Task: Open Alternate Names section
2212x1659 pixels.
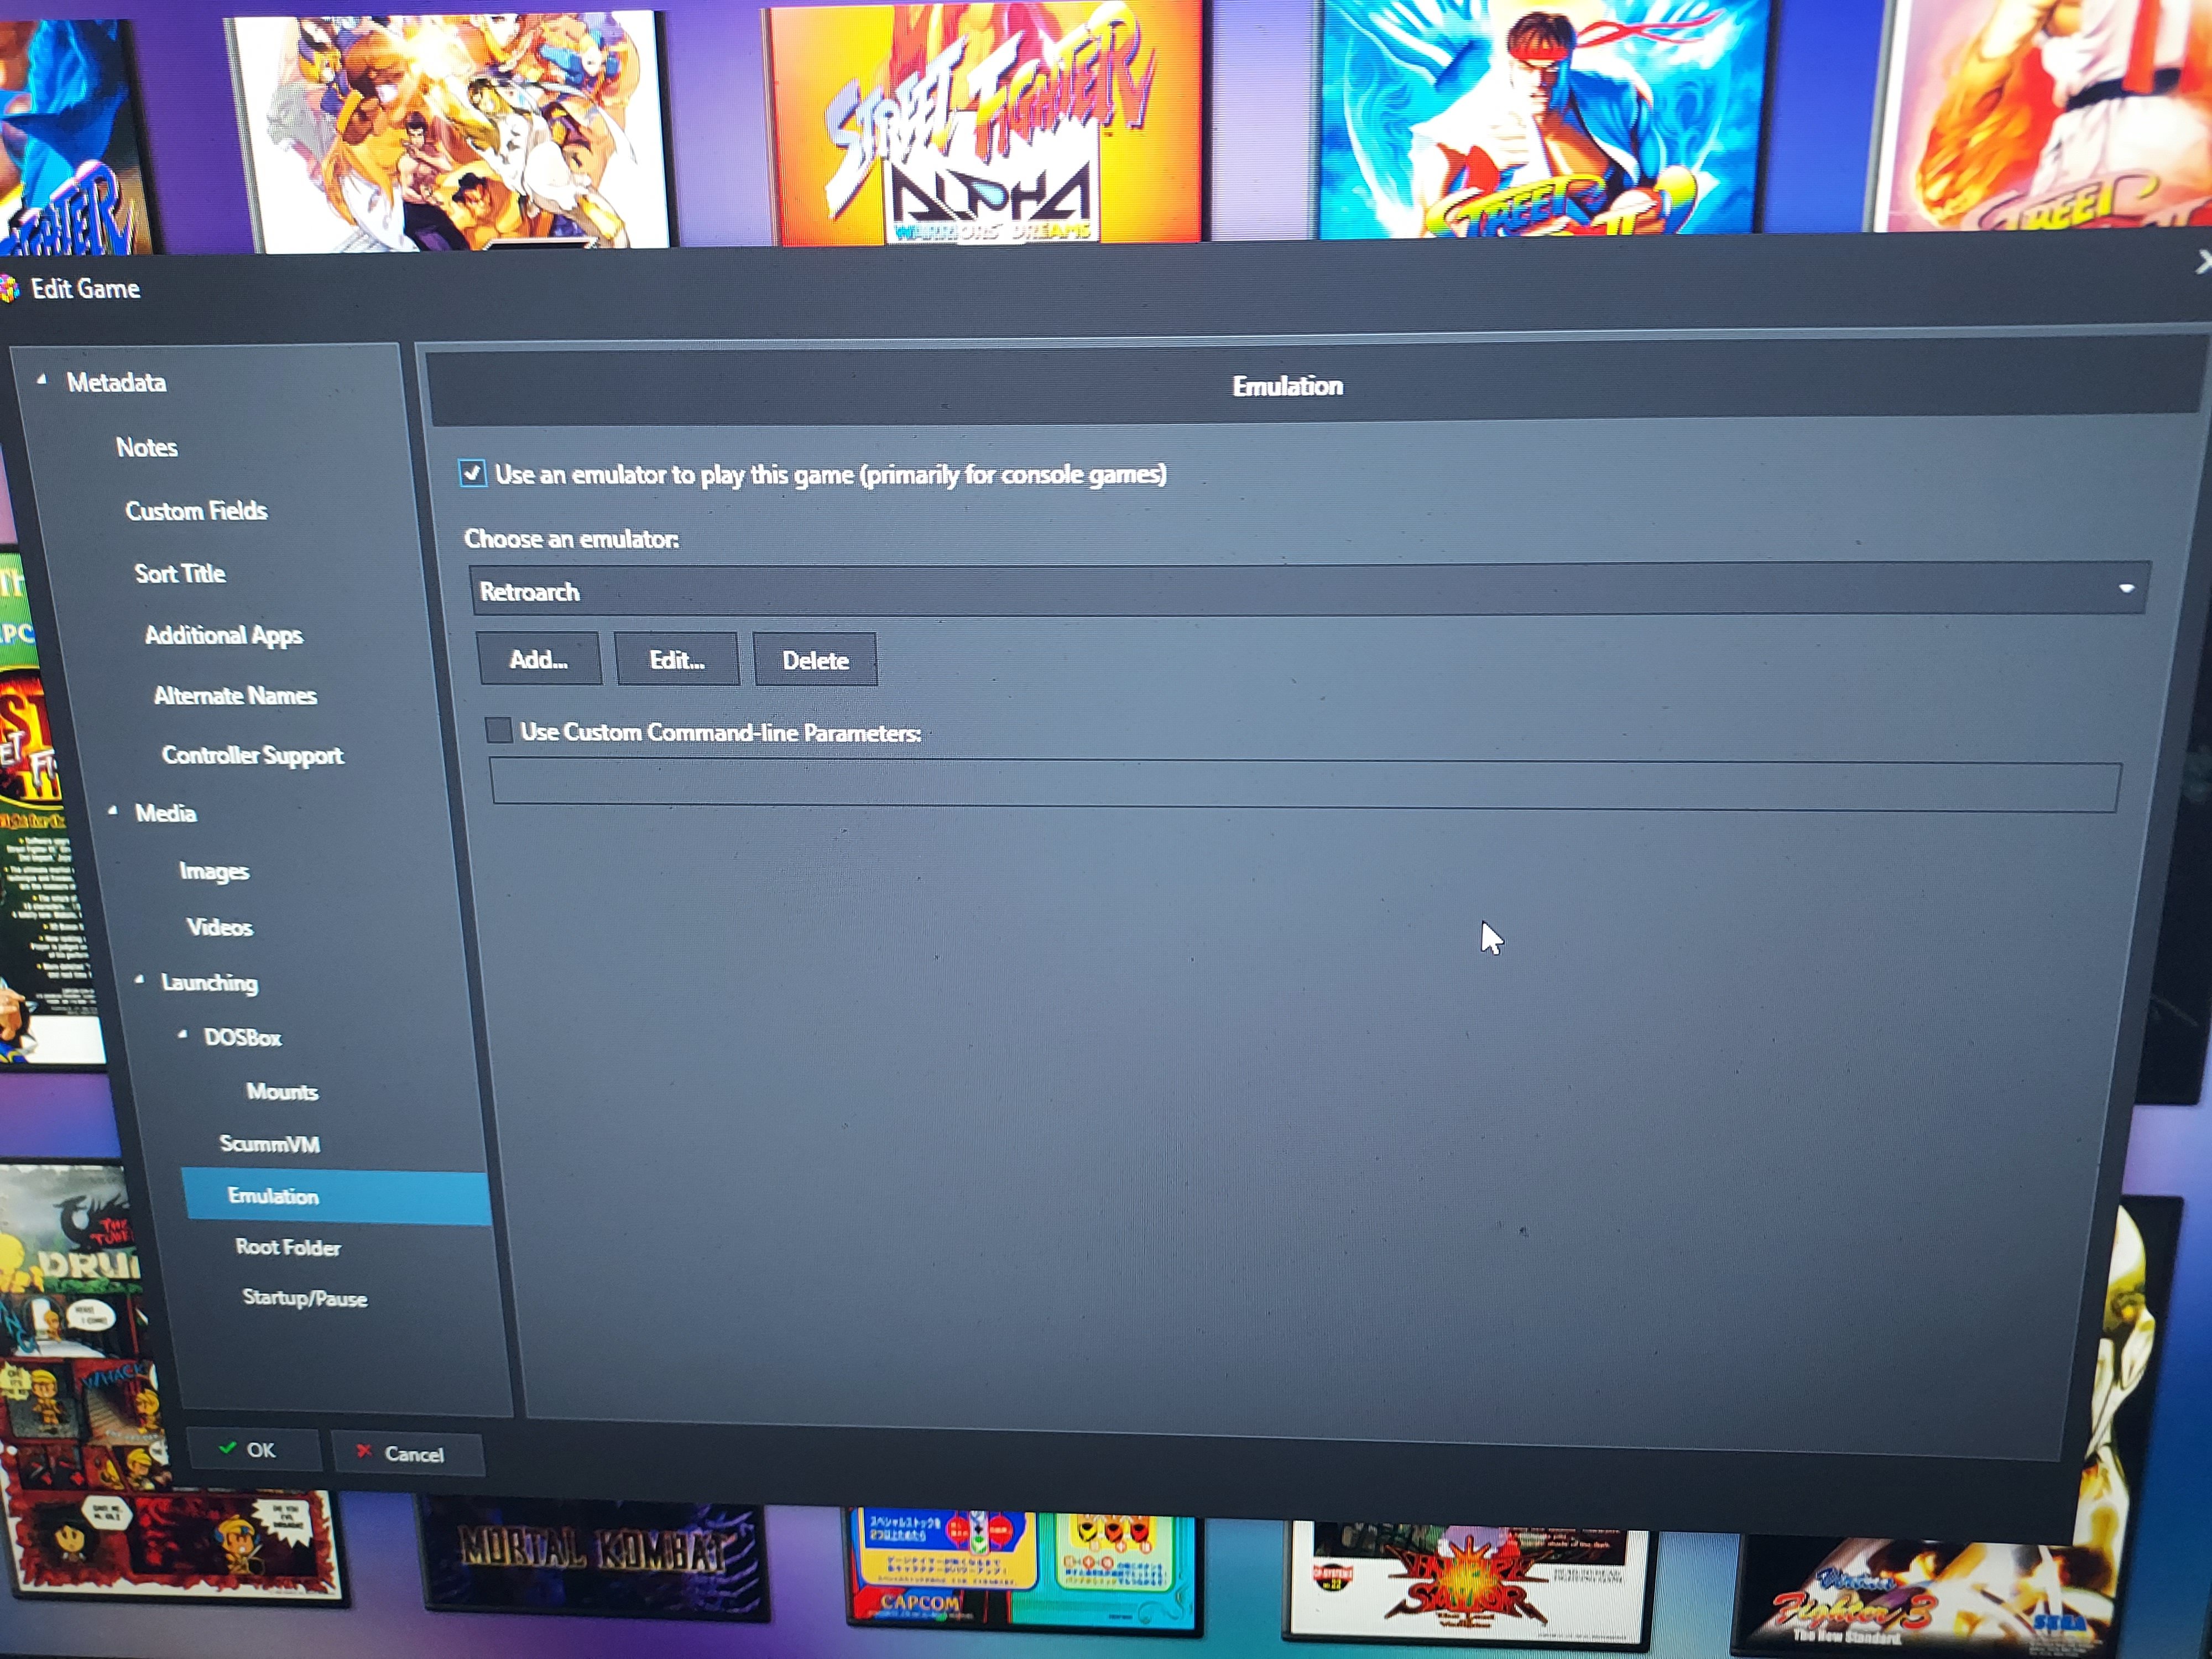Action: tap(236, 695)
